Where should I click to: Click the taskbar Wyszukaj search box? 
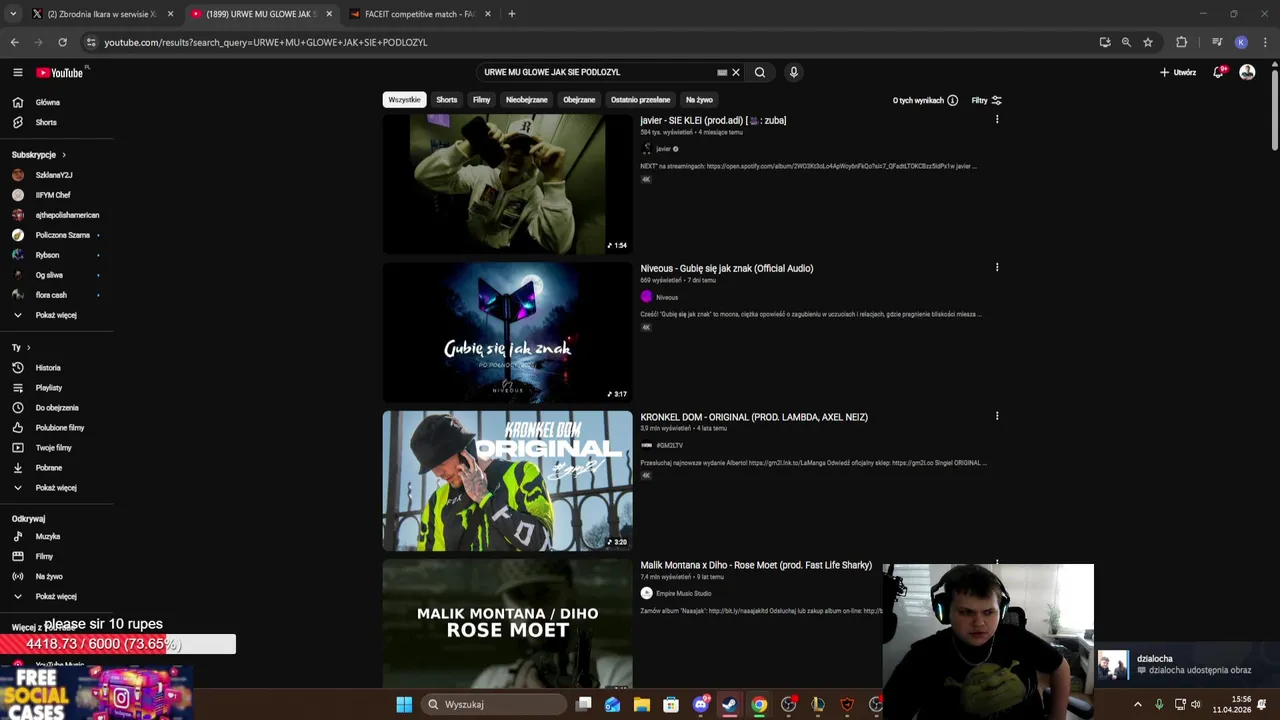494,704
